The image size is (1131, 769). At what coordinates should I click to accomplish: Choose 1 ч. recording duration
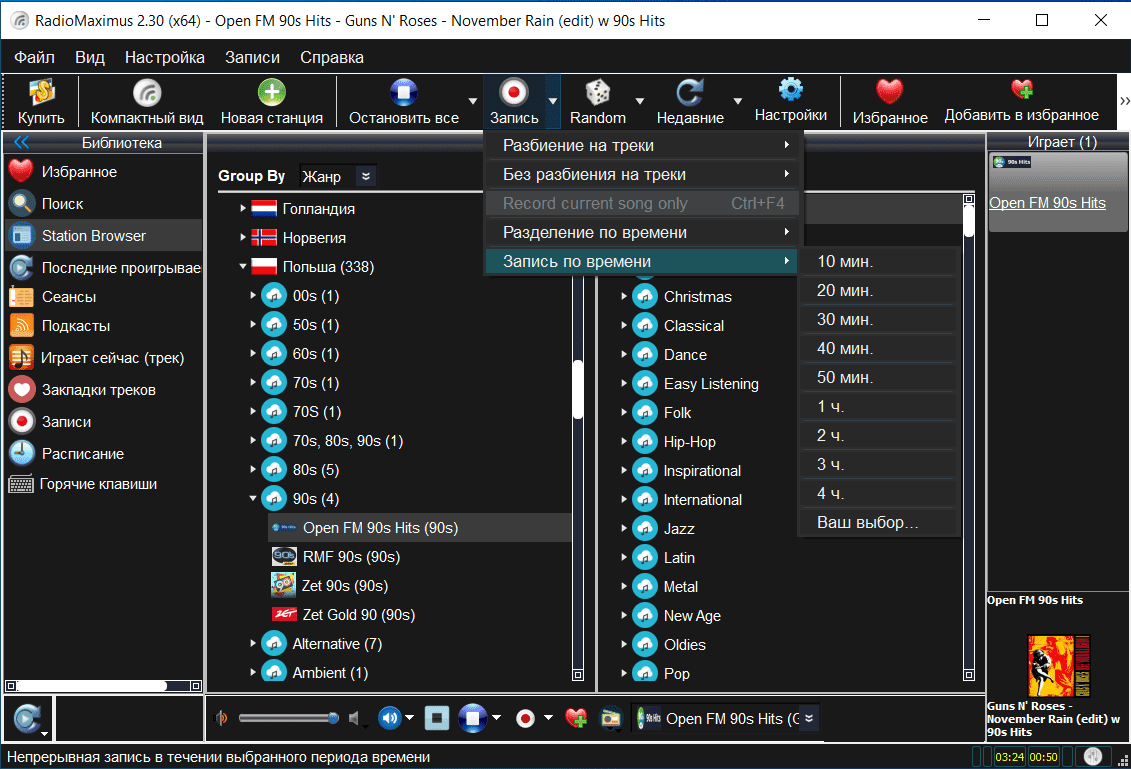click(880, 406)
